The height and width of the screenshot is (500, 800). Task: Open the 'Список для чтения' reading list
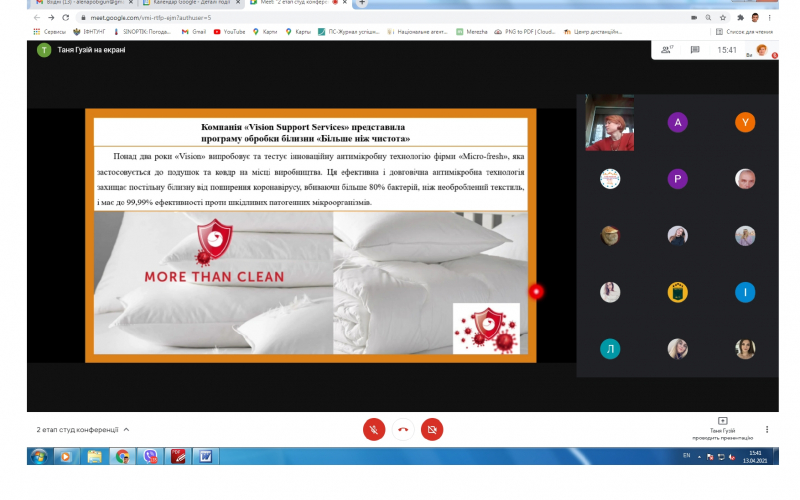tap(744, 32)
